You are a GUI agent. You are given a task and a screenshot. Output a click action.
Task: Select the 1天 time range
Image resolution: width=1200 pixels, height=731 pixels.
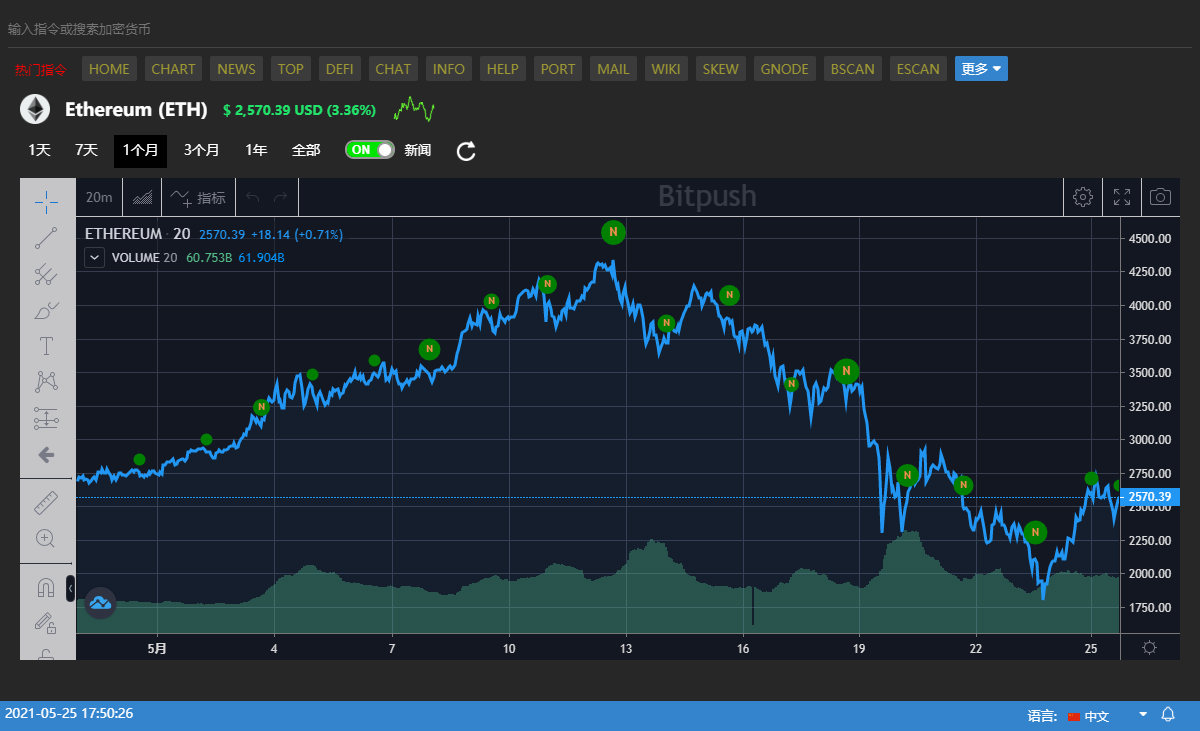[x=39, y=150]
